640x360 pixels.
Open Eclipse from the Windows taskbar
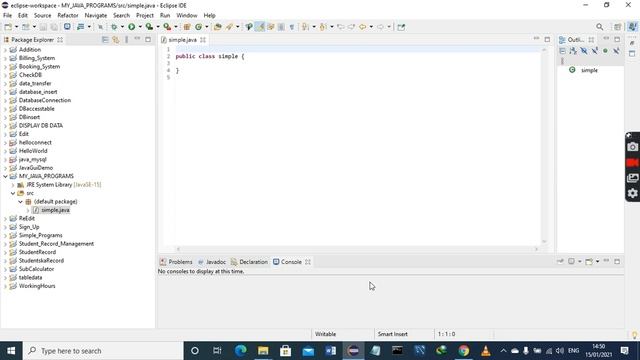(x=353, y=351)
